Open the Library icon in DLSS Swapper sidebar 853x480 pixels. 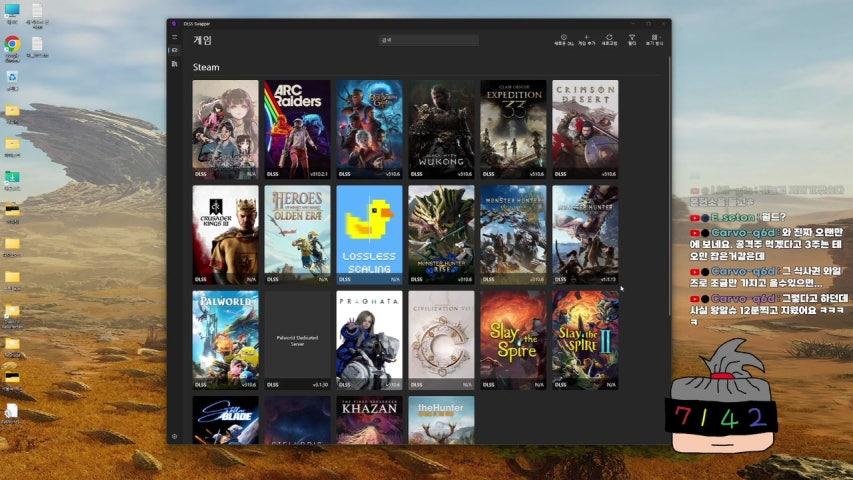coord(175,64)
